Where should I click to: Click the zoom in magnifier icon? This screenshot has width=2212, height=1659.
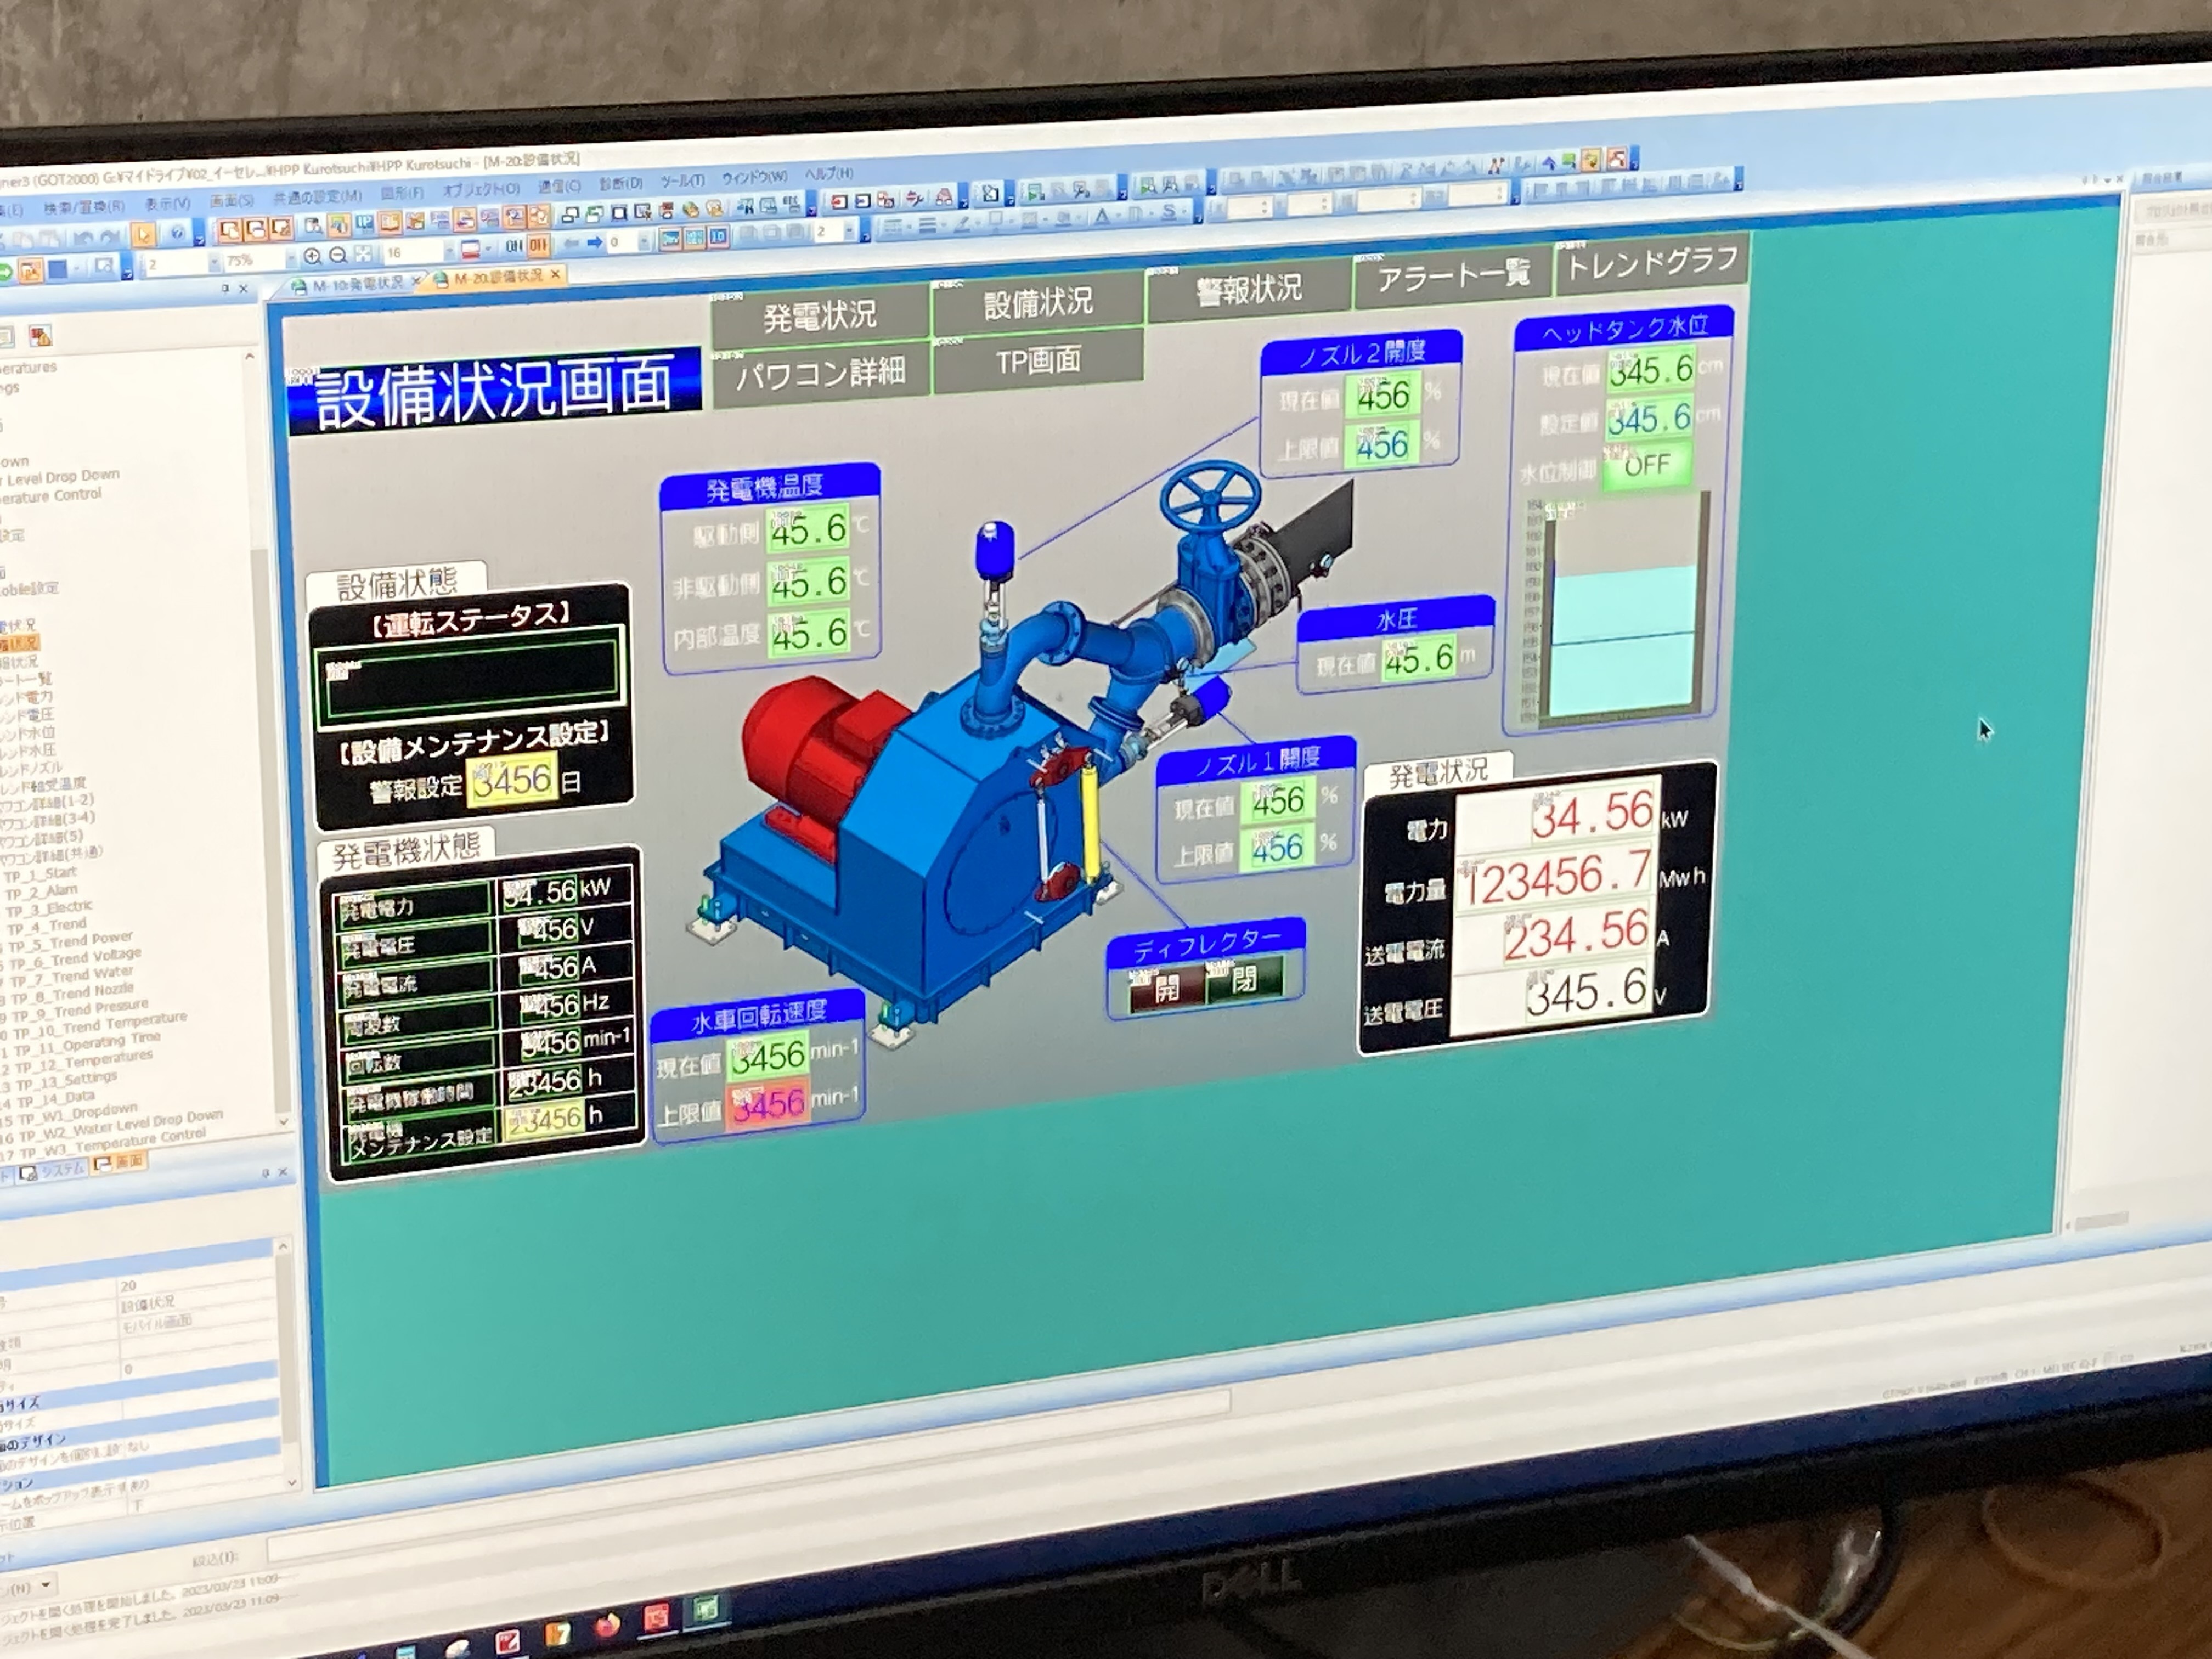[312, 257]
